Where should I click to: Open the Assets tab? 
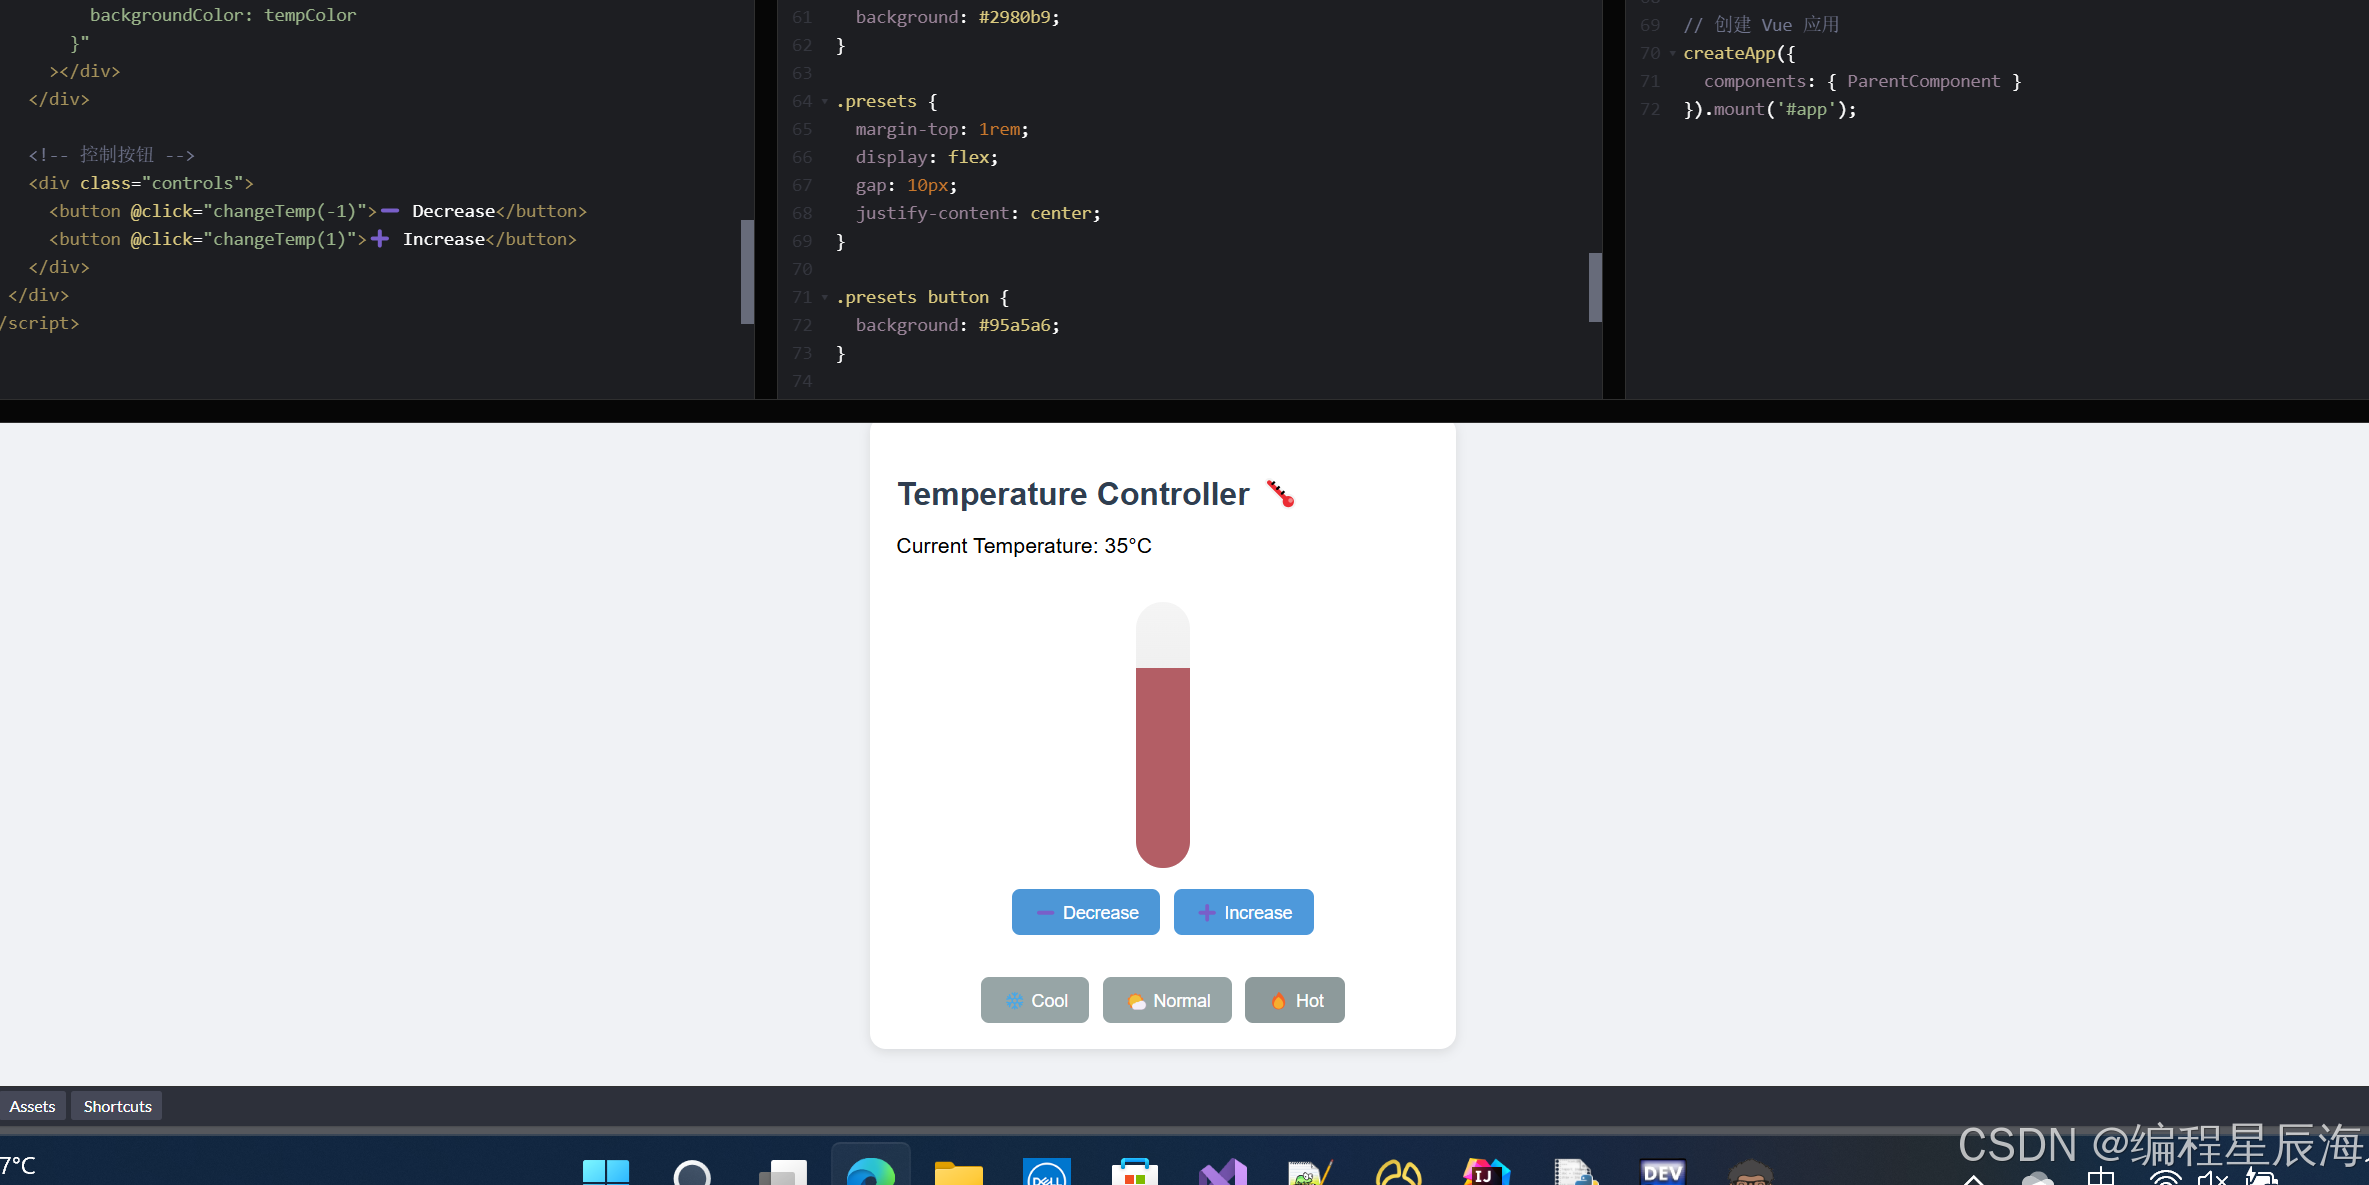coord(32,1106)
